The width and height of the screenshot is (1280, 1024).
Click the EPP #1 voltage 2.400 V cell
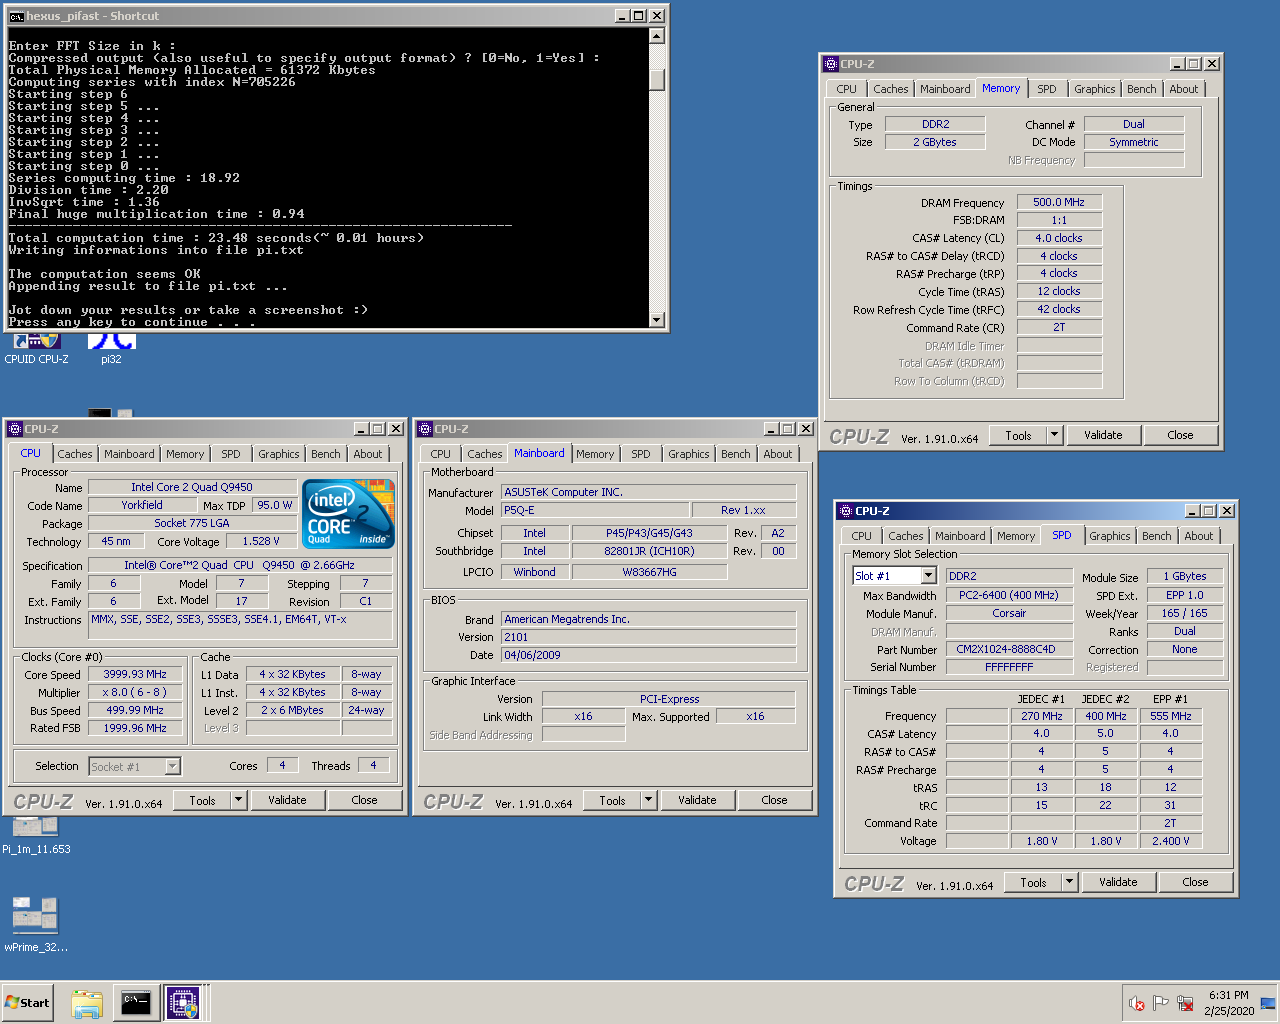(1170, 841)
